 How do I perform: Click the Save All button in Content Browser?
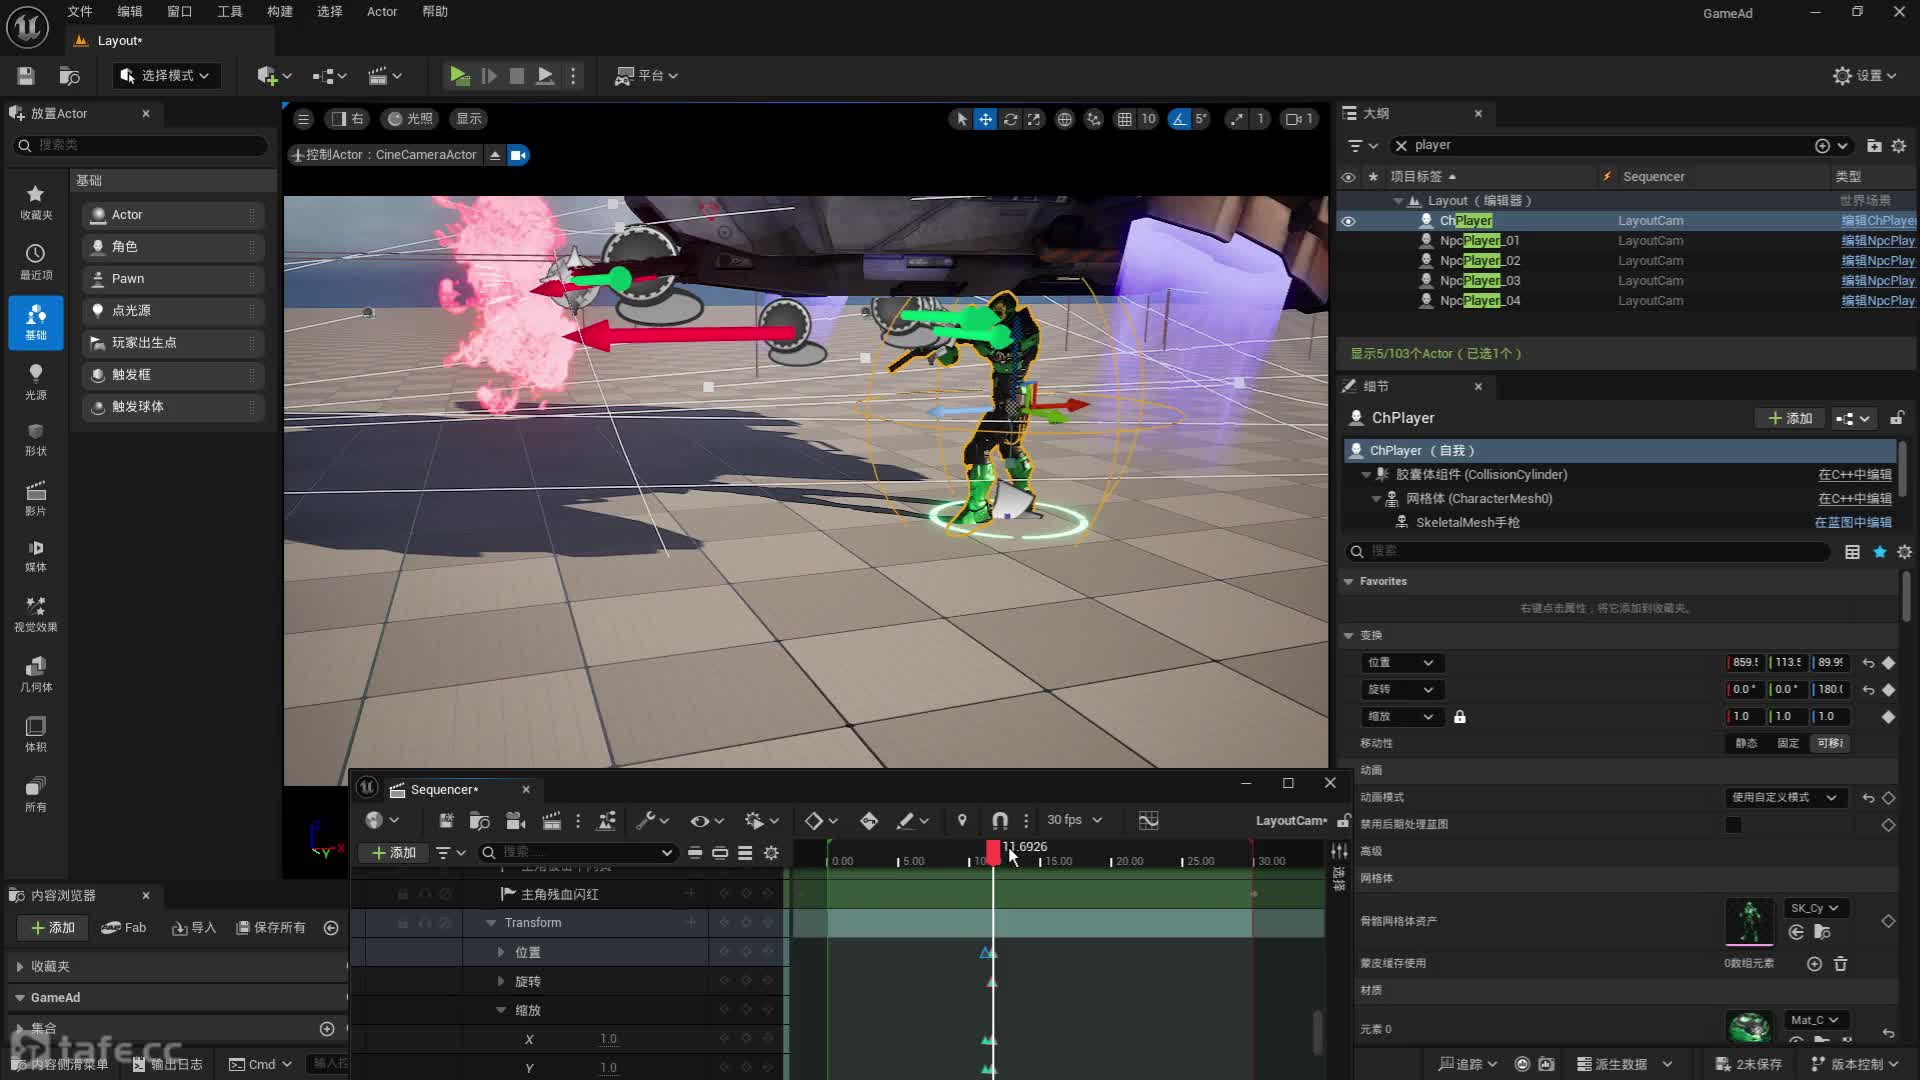[x=270, y=928]
